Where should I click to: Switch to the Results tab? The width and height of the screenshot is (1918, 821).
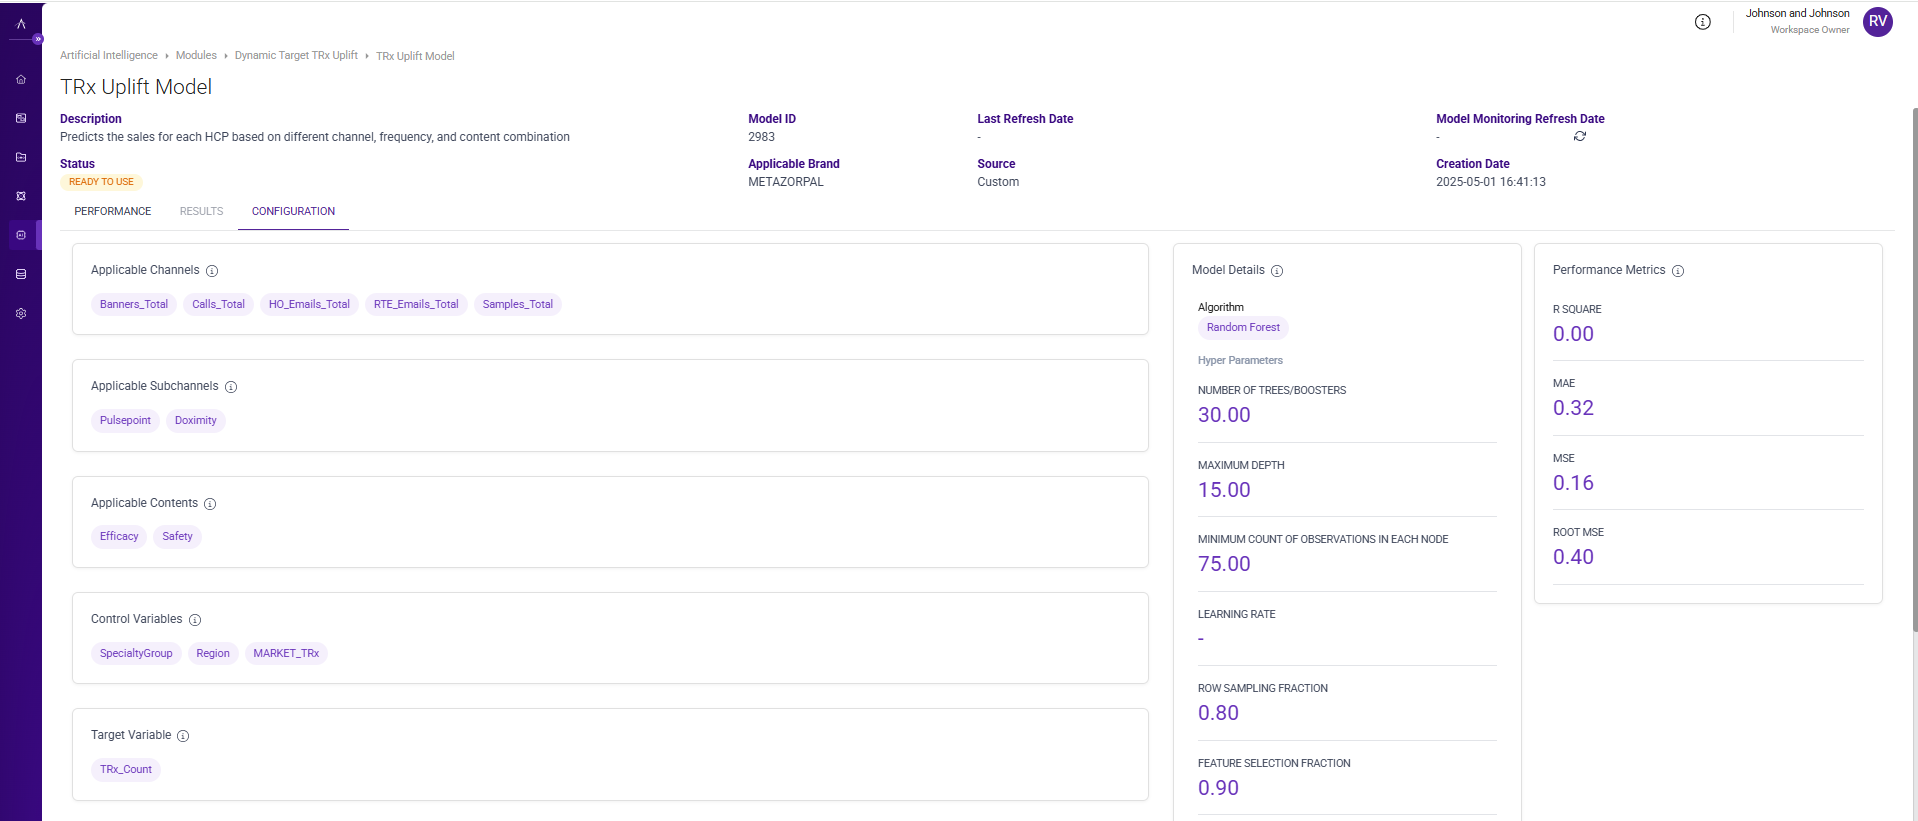point(201,212)
